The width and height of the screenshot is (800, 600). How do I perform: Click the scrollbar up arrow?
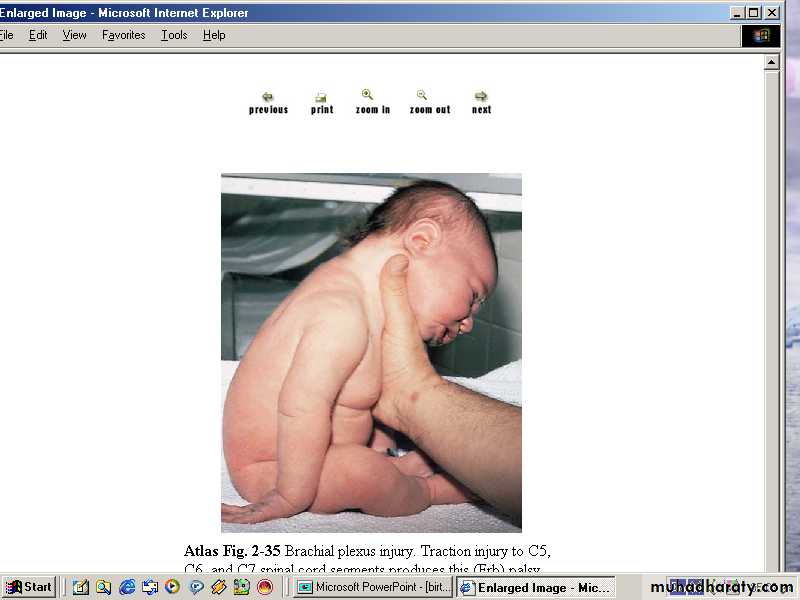[x=772, y=62]
